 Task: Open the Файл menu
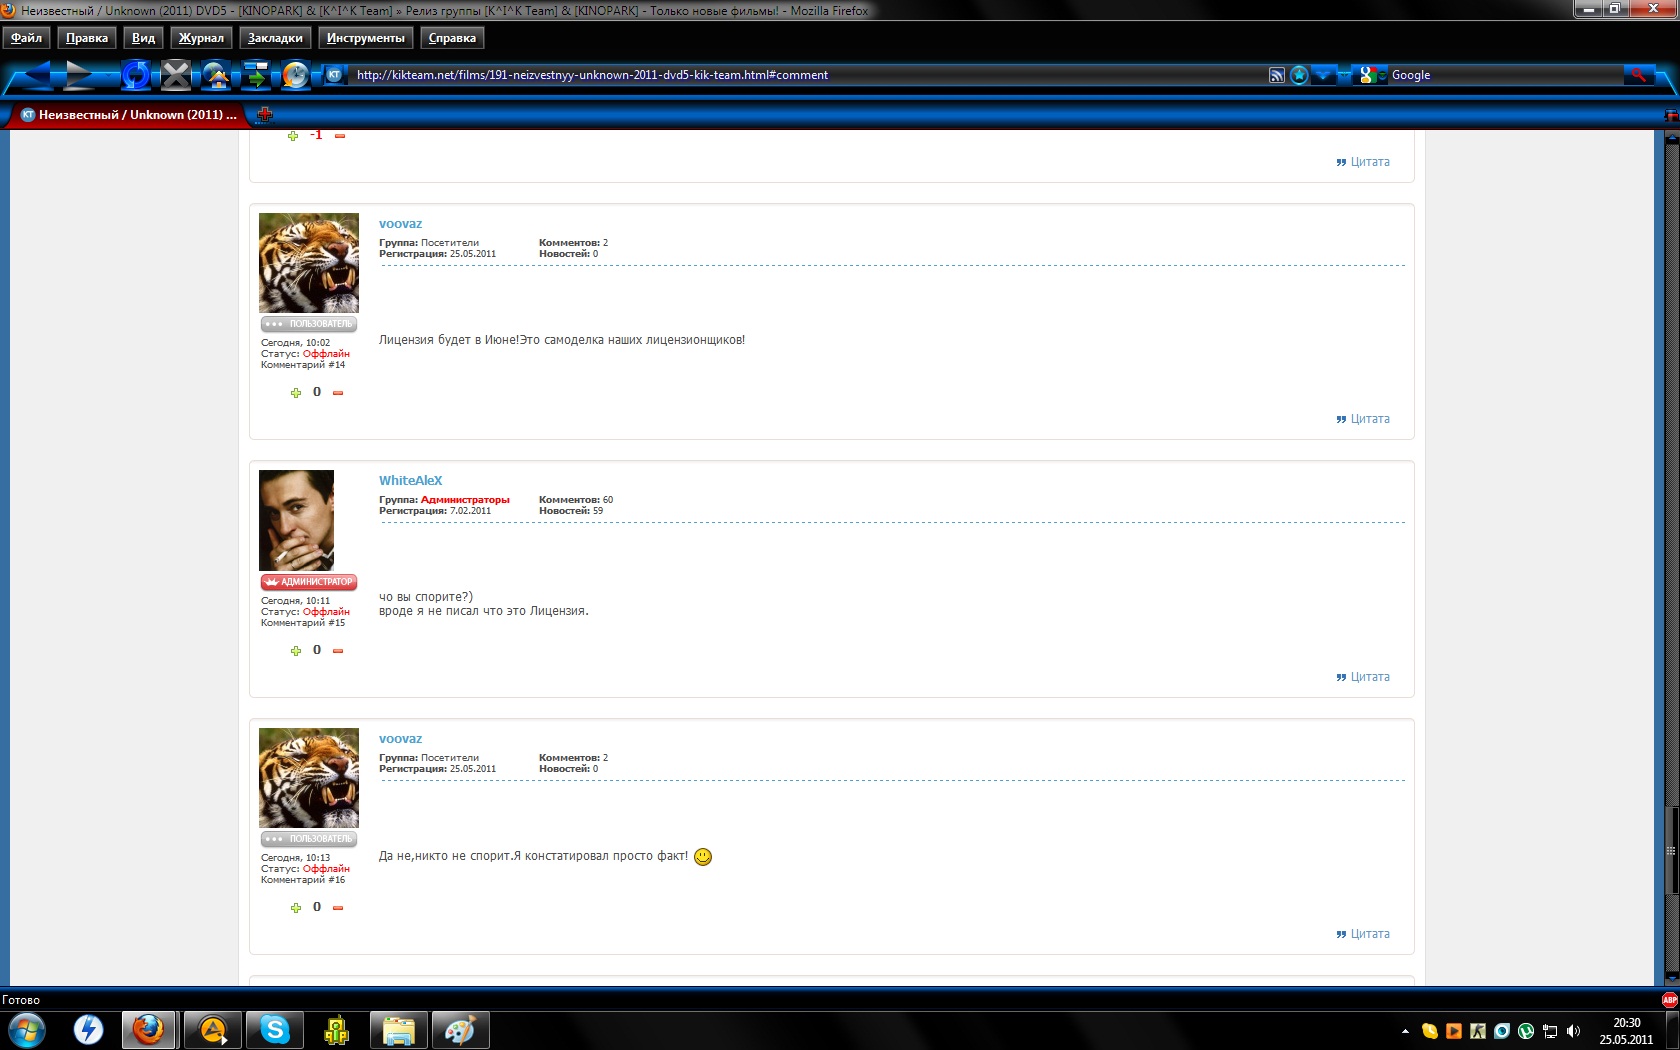click(x=26, y=38)
